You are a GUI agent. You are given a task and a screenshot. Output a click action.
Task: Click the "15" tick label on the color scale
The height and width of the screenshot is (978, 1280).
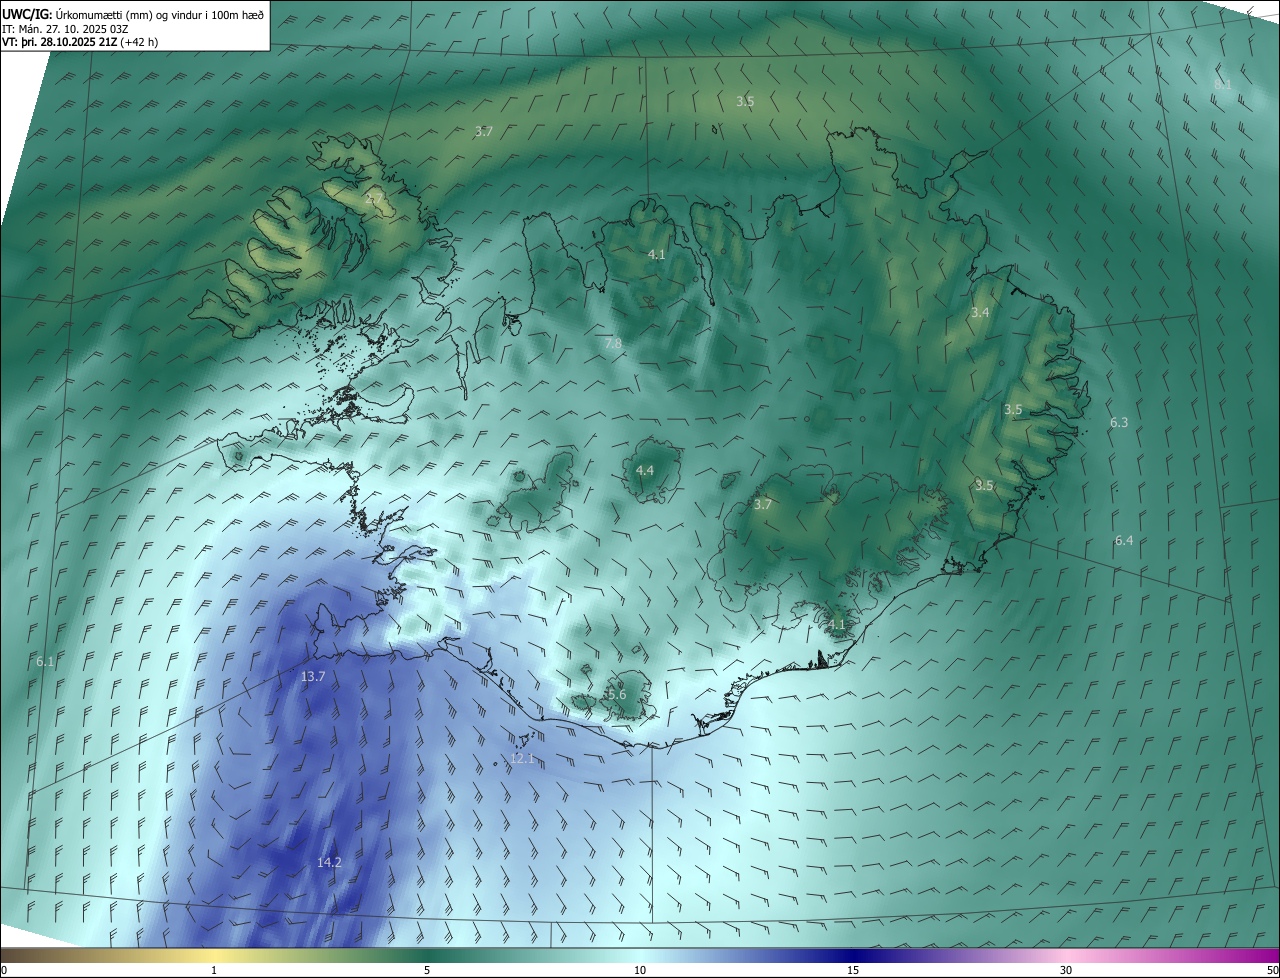coord(853,970)
